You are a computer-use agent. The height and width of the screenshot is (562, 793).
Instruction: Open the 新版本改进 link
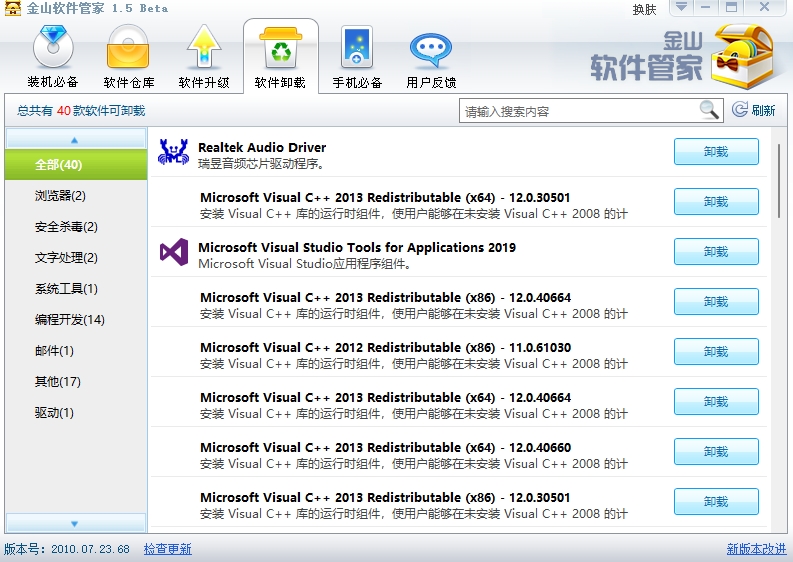[756, 549]
